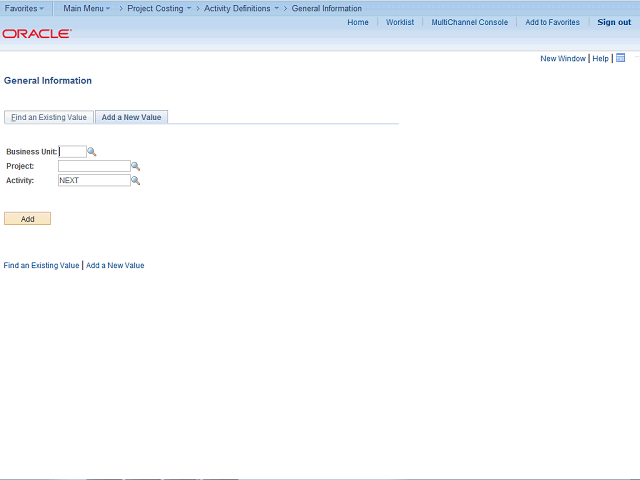640x480 pixels.
Task: Open MultiChannel Console link
Action: (x=470, y=22)
